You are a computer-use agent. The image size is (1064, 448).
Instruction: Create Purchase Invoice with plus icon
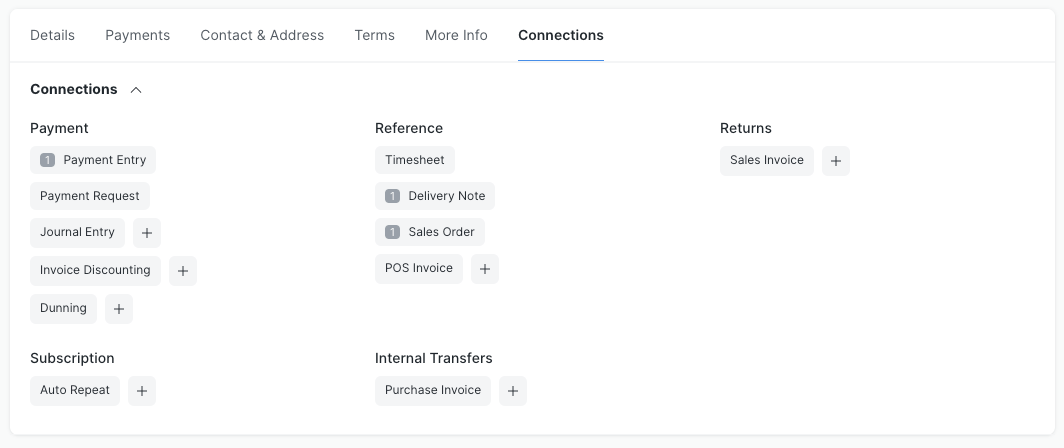(513, 391)
